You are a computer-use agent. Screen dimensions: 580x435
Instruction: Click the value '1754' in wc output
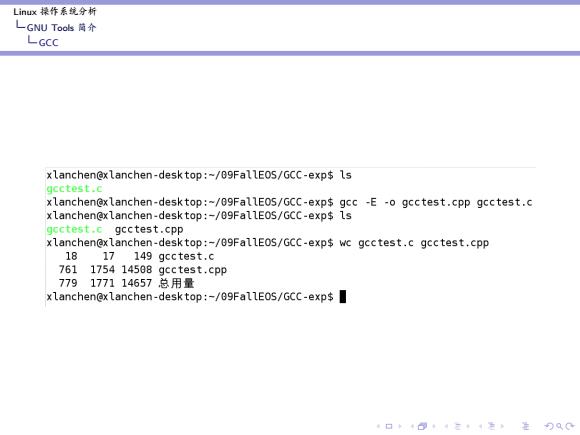pos(102,270)
